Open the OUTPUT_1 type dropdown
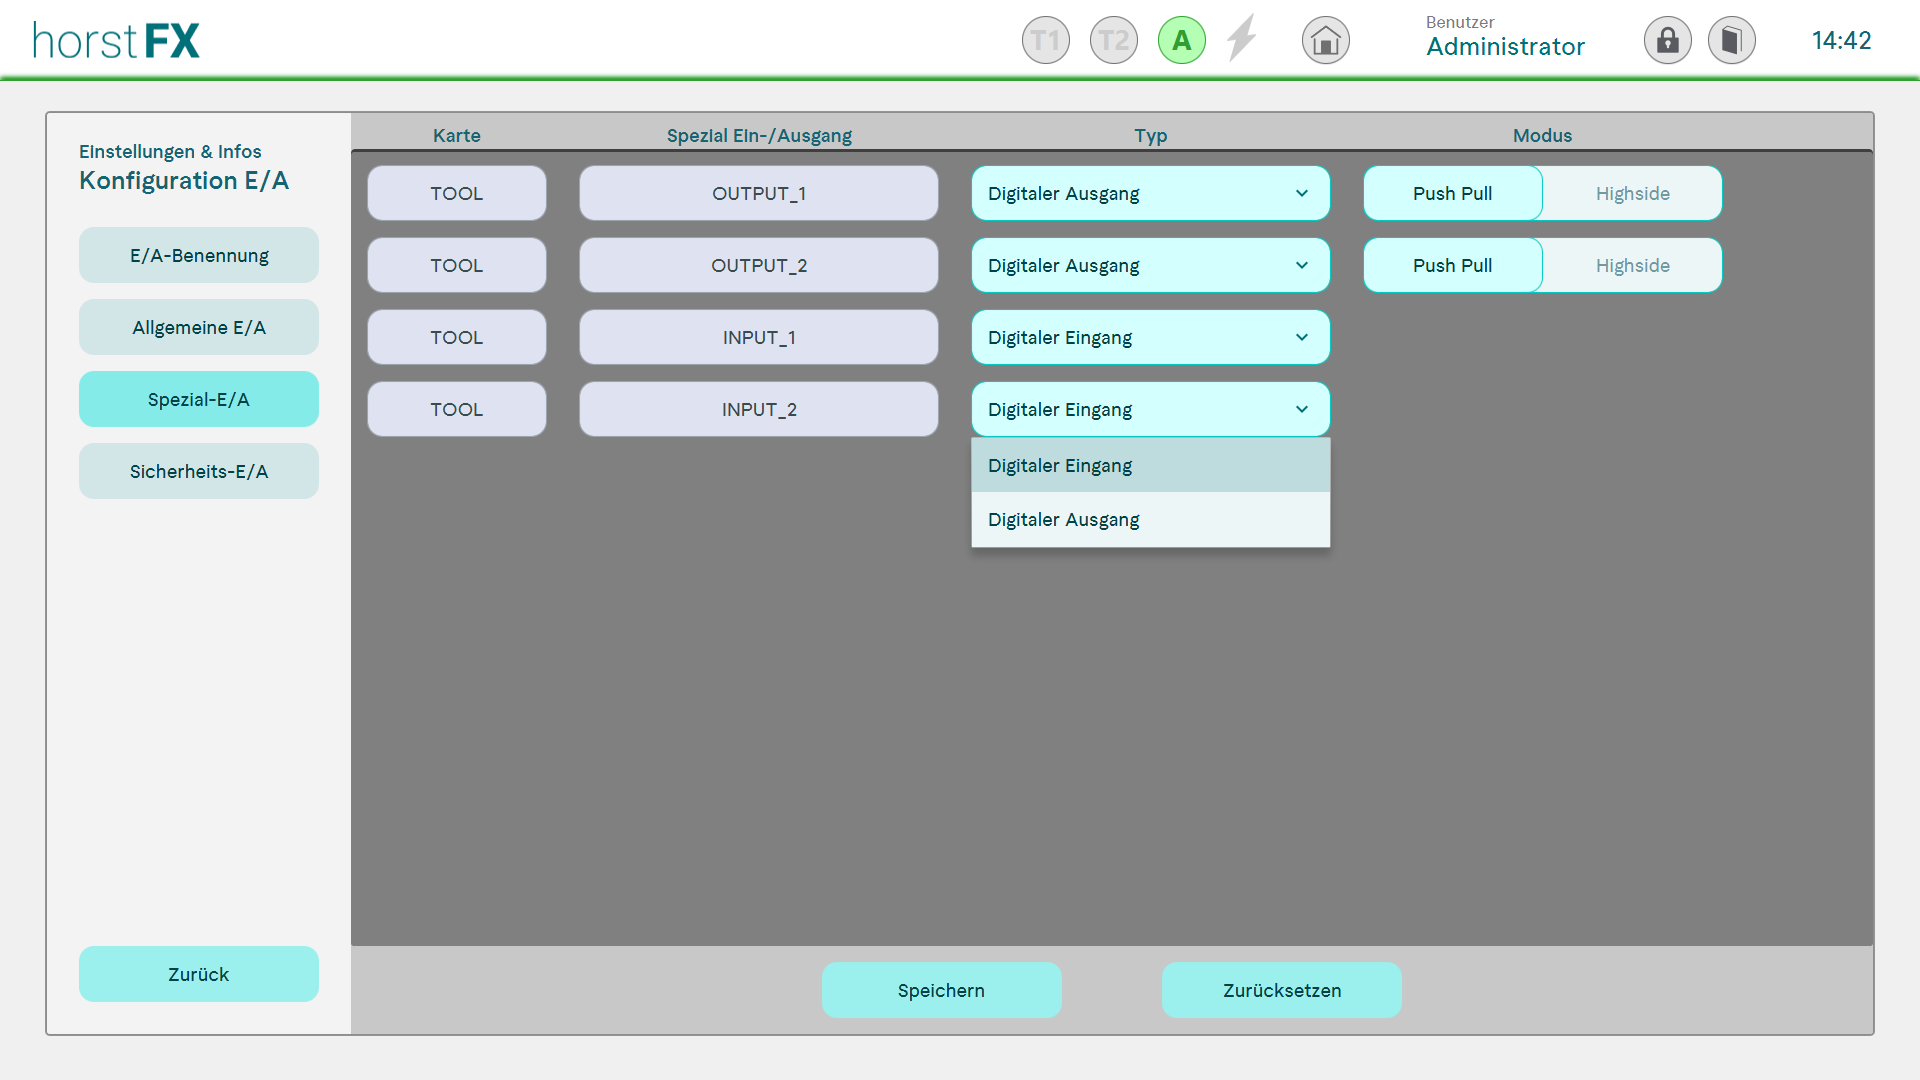Screen dimensions: 1920x1080 point(1150,193)
